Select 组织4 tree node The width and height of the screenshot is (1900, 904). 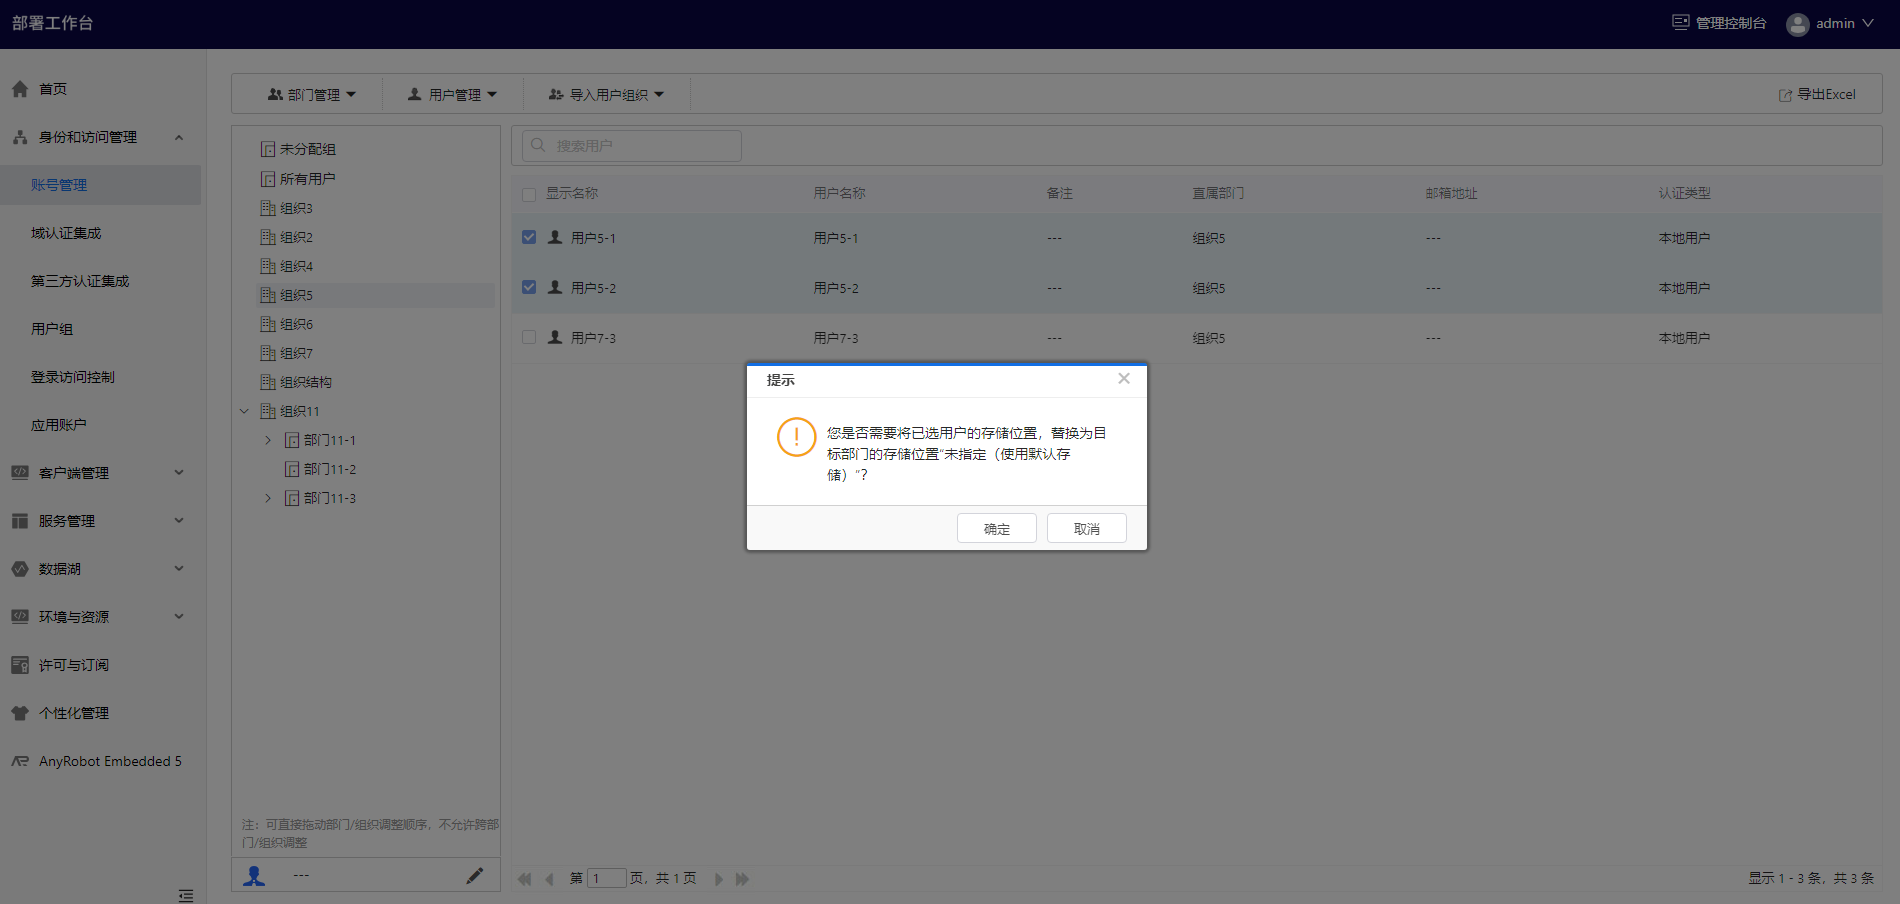pos(296,266)
